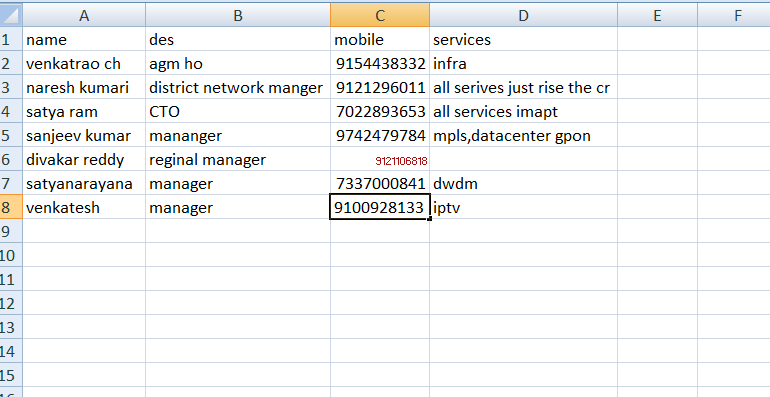Select cell containing 'naresh kumari'
Image resolution: width=770 pixels, height=397 pixels.
point(84,87)
